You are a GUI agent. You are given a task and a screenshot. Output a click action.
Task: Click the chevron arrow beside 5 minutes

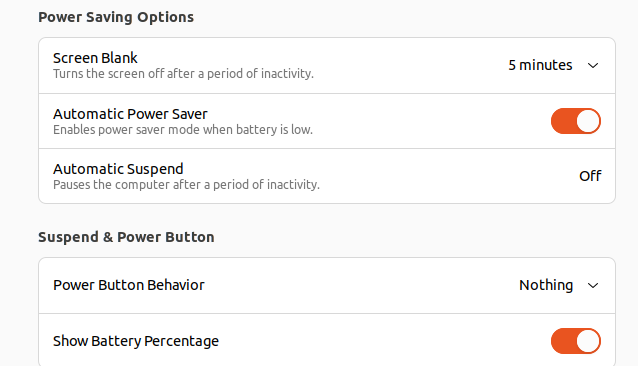(x=593, y=65)
